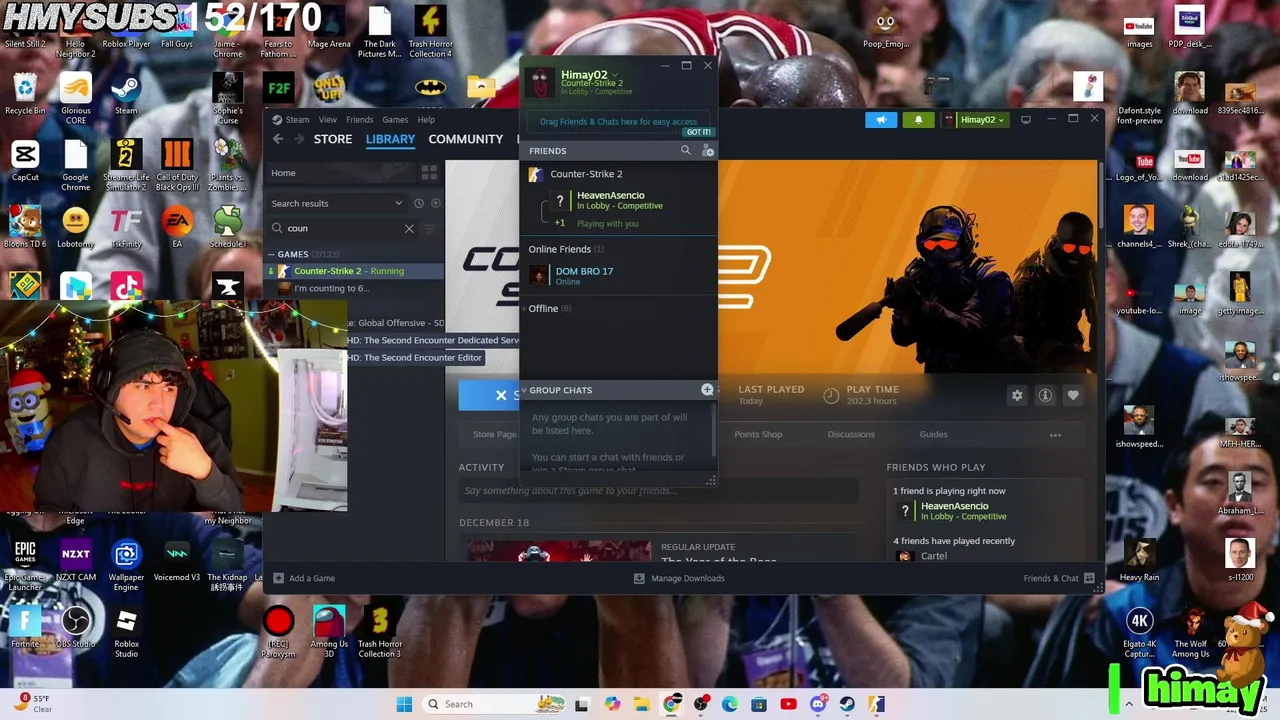
Task: Clear the 'coun' library search
Action: click(409, 228)
